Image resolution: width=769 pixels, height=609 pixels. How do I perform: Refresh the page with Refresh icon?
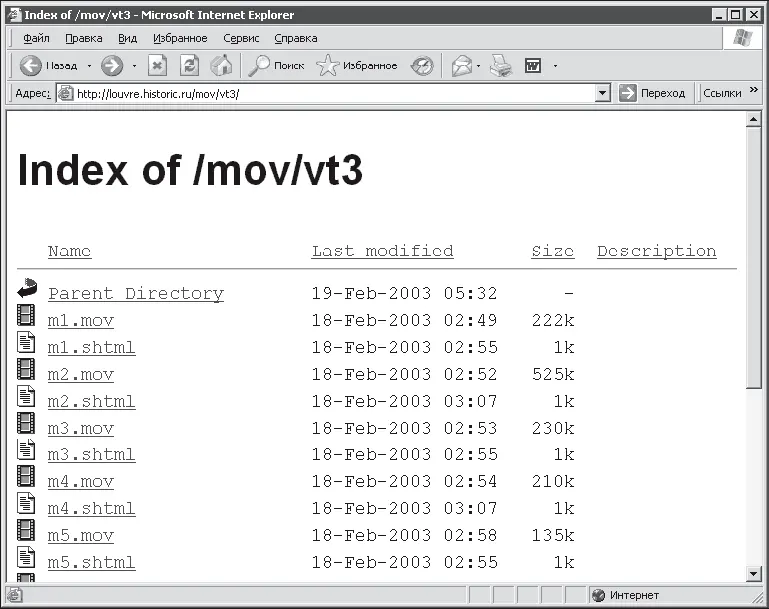coord(189,65)
